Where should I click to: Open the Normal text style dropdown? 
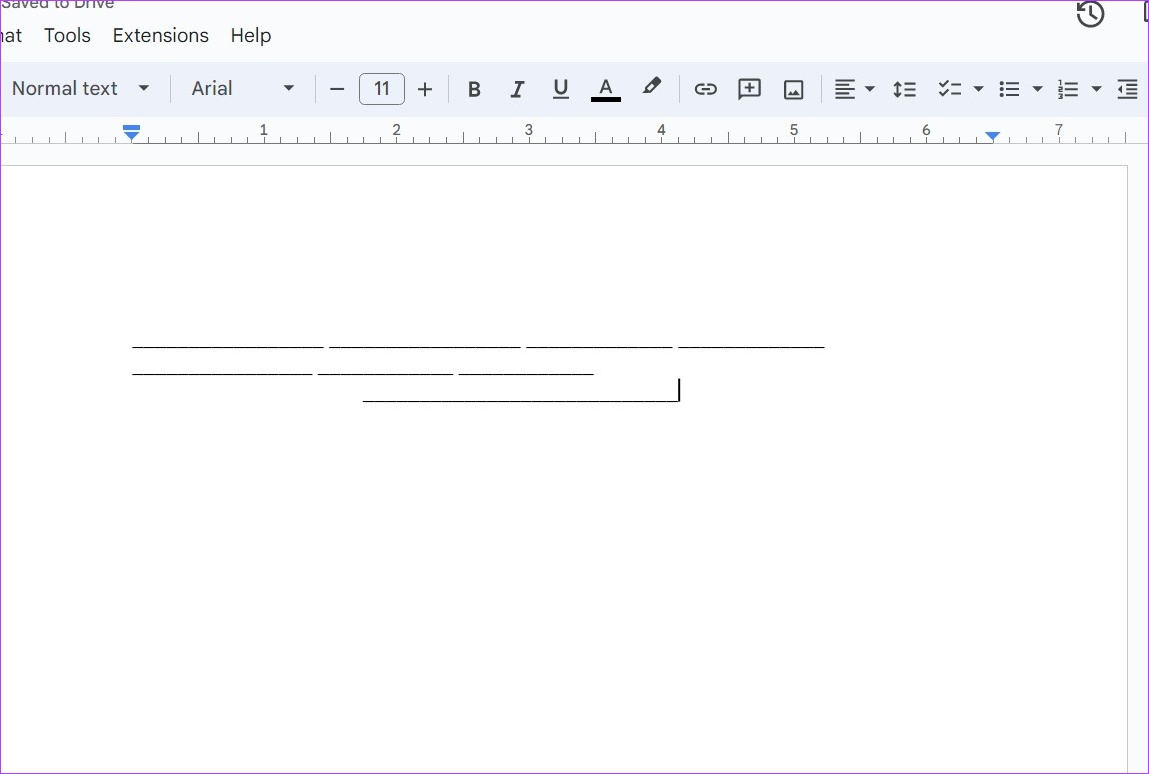pyautogui.click(x=81, y=89)
